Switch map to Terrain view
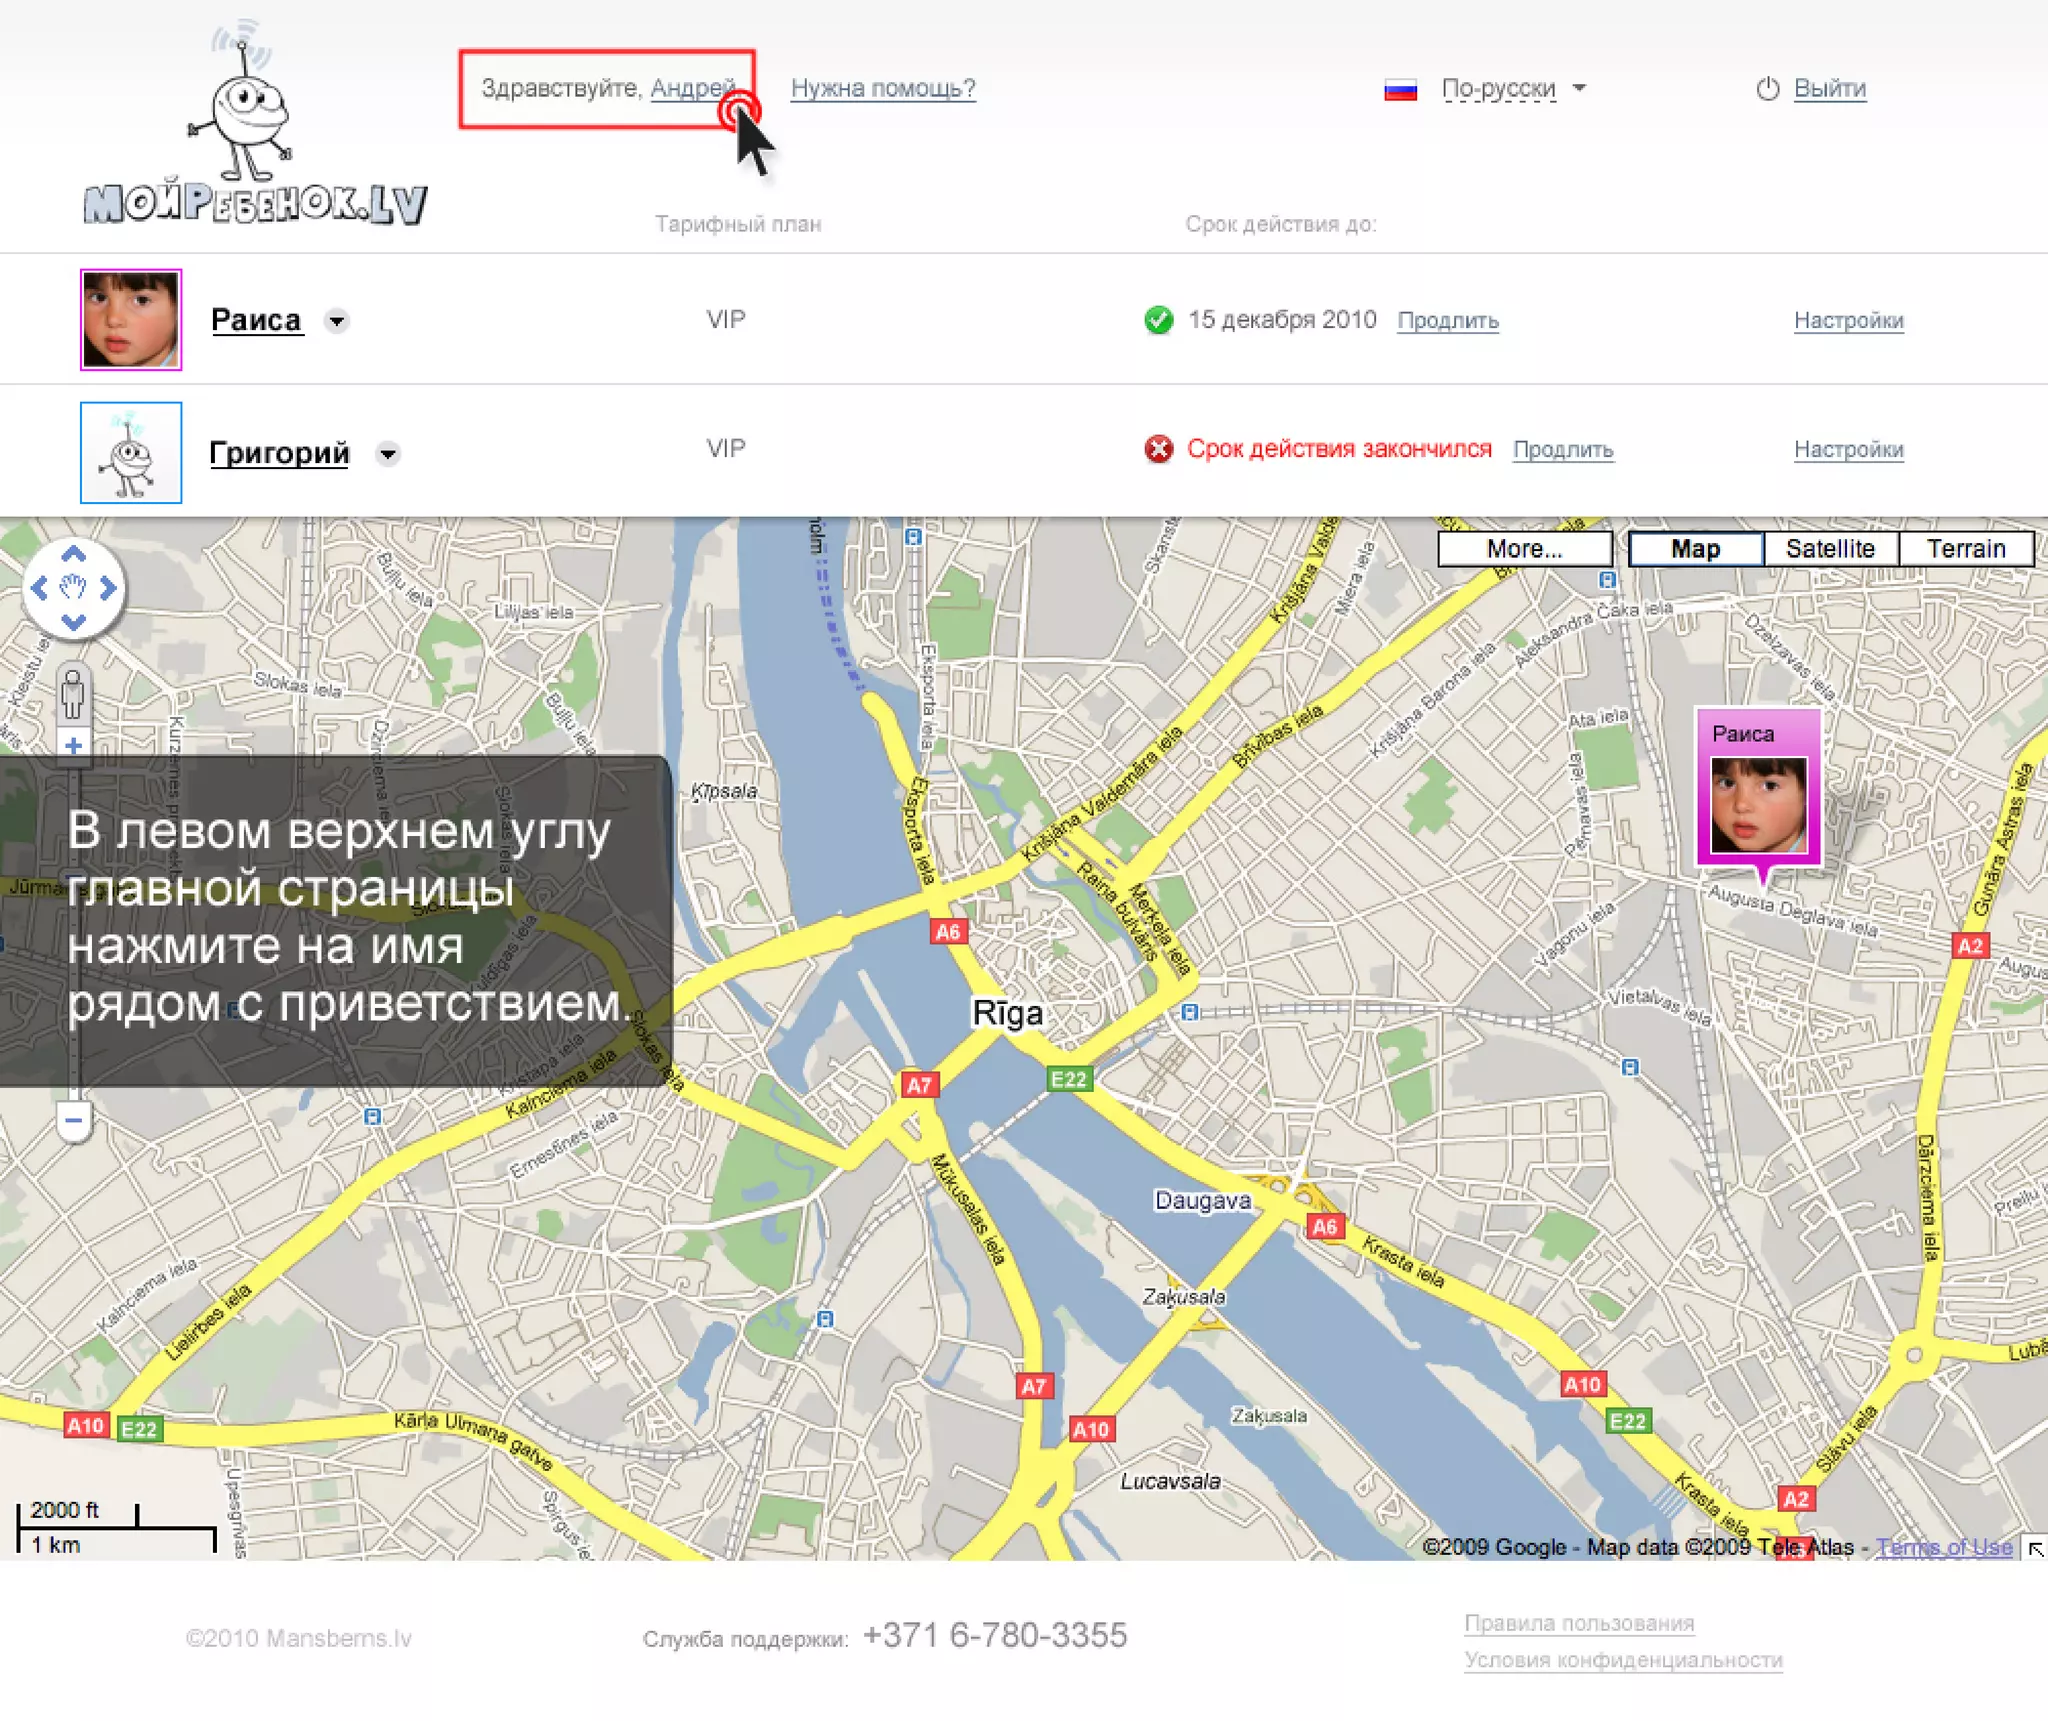This screenshot has width=2048, height=1721. click(1965, 549)
